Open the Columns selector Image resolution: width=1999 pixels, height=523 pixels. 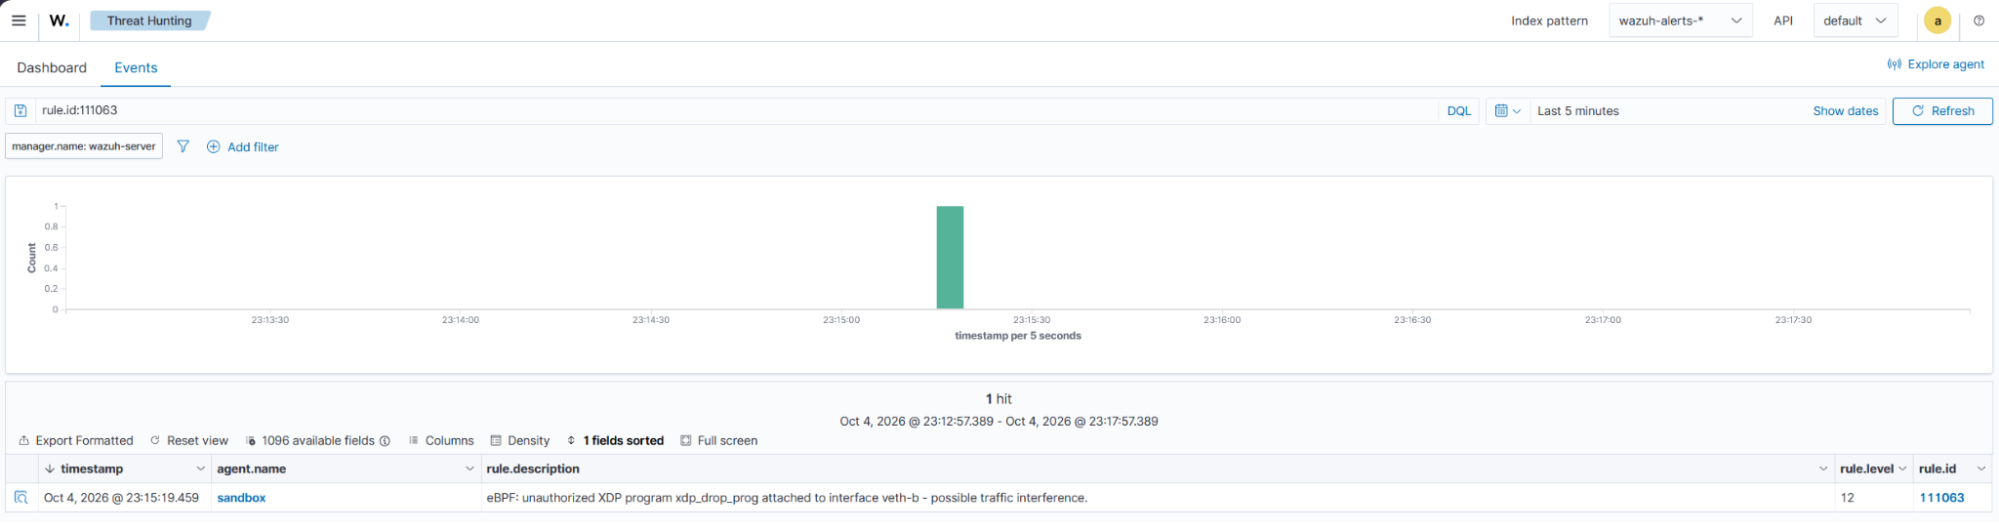[x=441, y=440]
